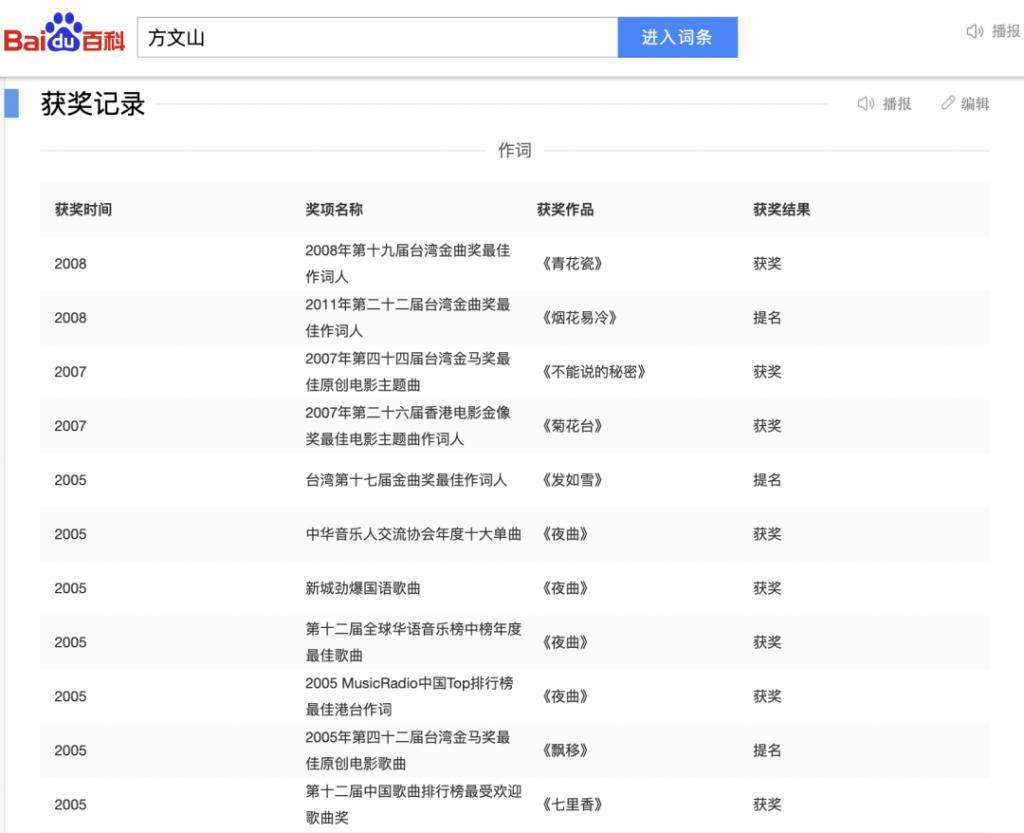Click award 2008年第十九届台湾金曲奖最佳作词人

[408, 264]
